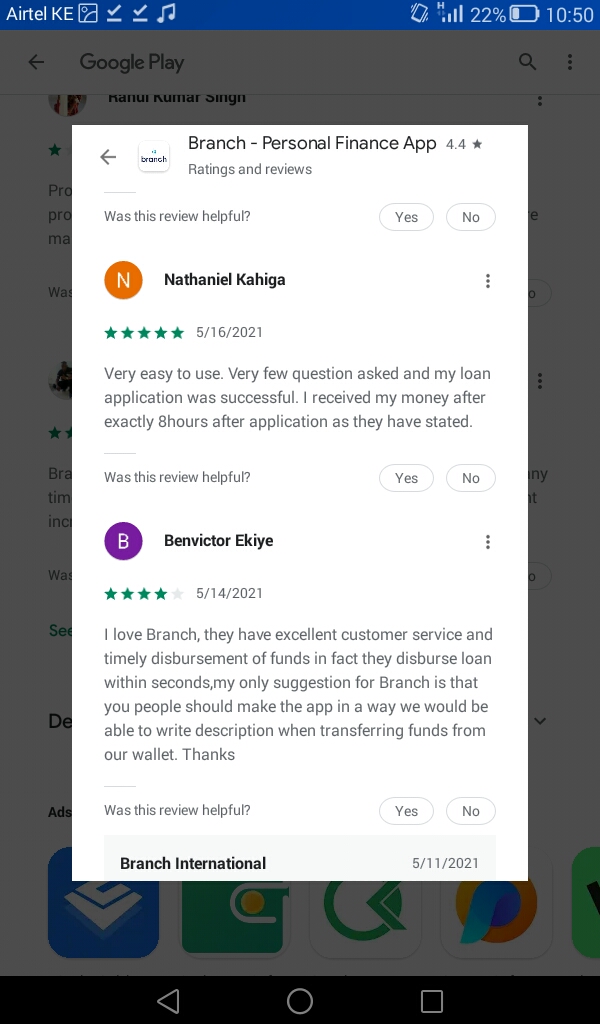Tap Nathaniel Kahiga's orange avatar
The height and width of the screenshot is (1024, 600).
click(123, 280)
